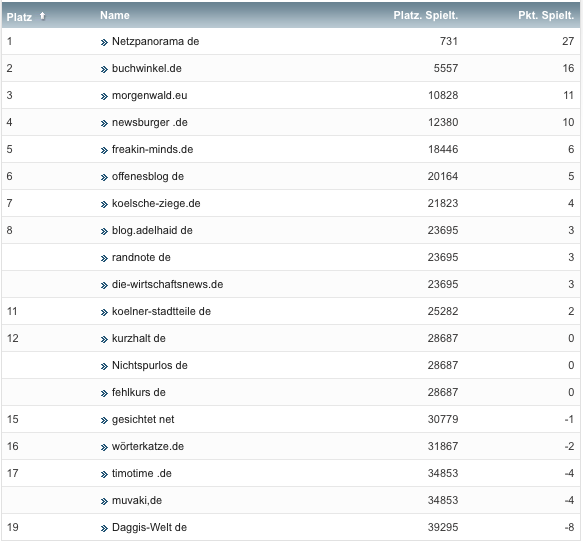Click the double-arrow icon before blog.adelhaid de
This screenshot has height=543, width=583.
(104, 232)
